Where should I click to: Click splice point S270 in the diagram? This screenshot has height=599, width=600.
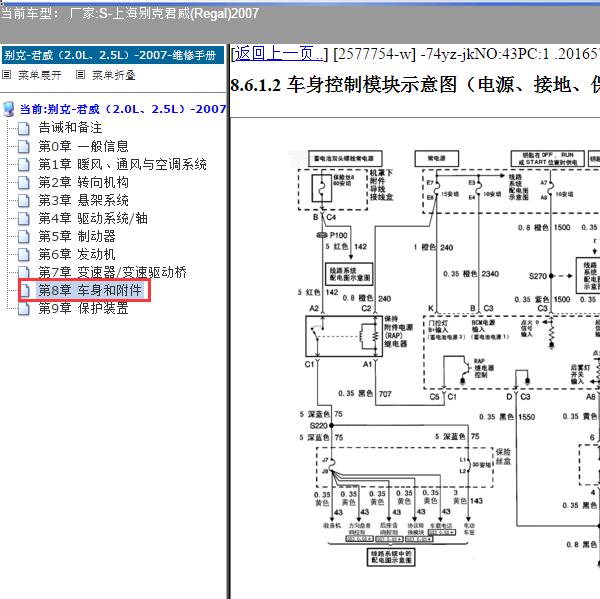(x=551, y=276)
